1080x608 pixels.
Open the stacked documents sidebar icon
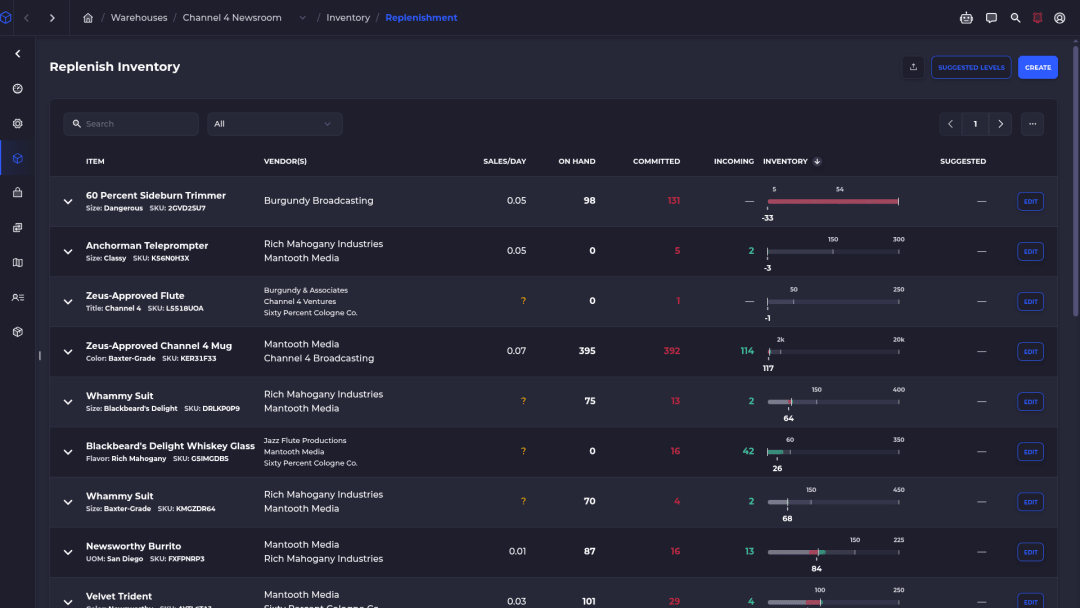coord(18,228)
